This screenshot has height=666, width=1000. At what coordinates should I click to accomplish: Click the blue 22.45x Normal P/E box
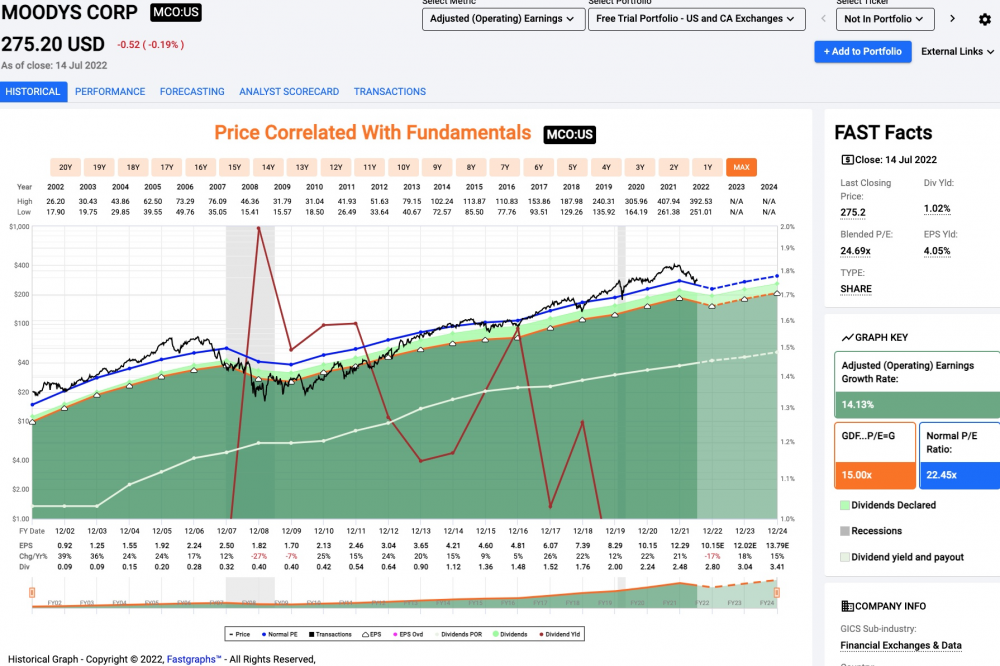pyautogui.click(x=960, y=475)
